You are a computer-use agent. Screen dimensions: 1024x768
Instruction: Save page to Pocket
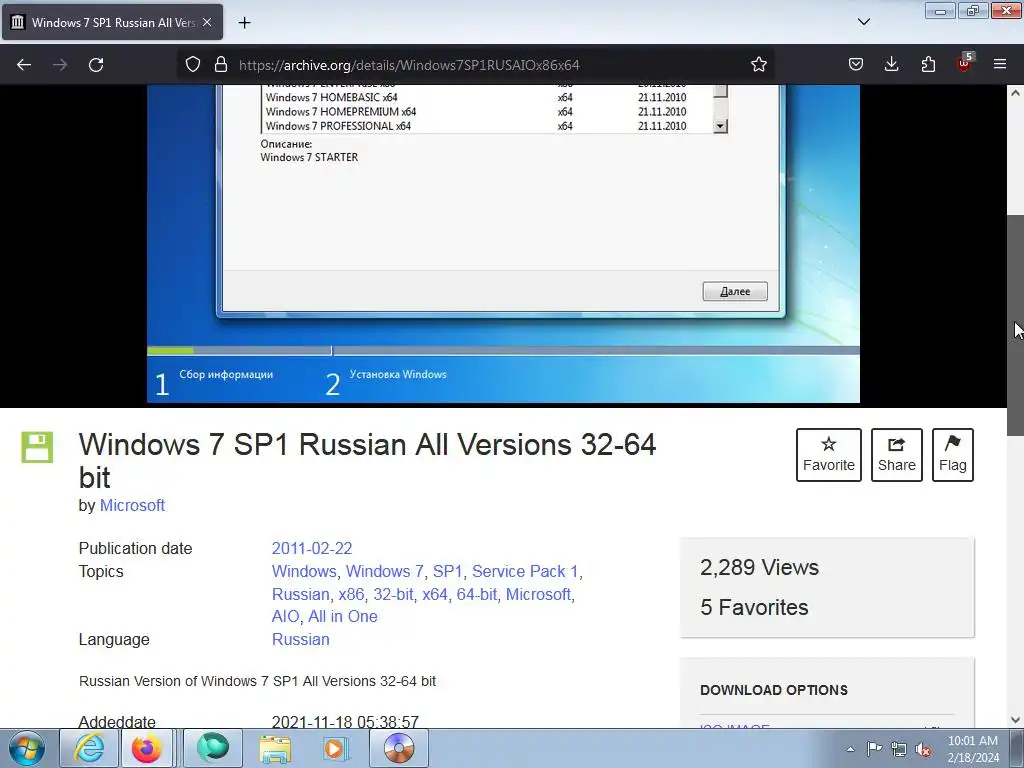pos(856,65)
